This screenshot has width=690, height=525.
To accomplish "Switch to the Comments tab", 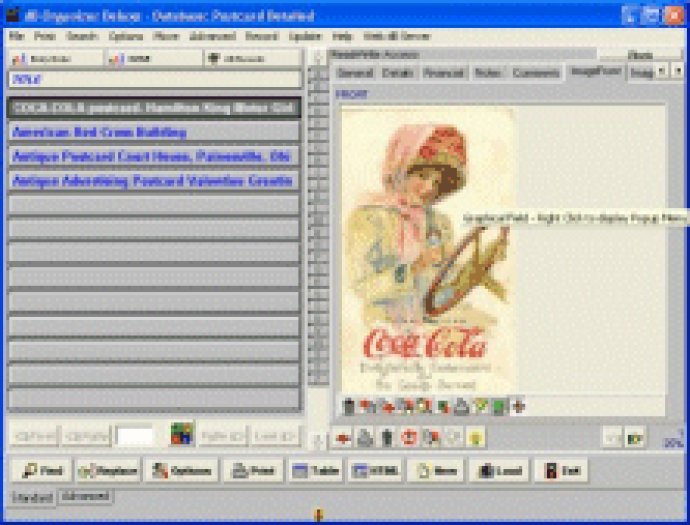I will point(536,73).
